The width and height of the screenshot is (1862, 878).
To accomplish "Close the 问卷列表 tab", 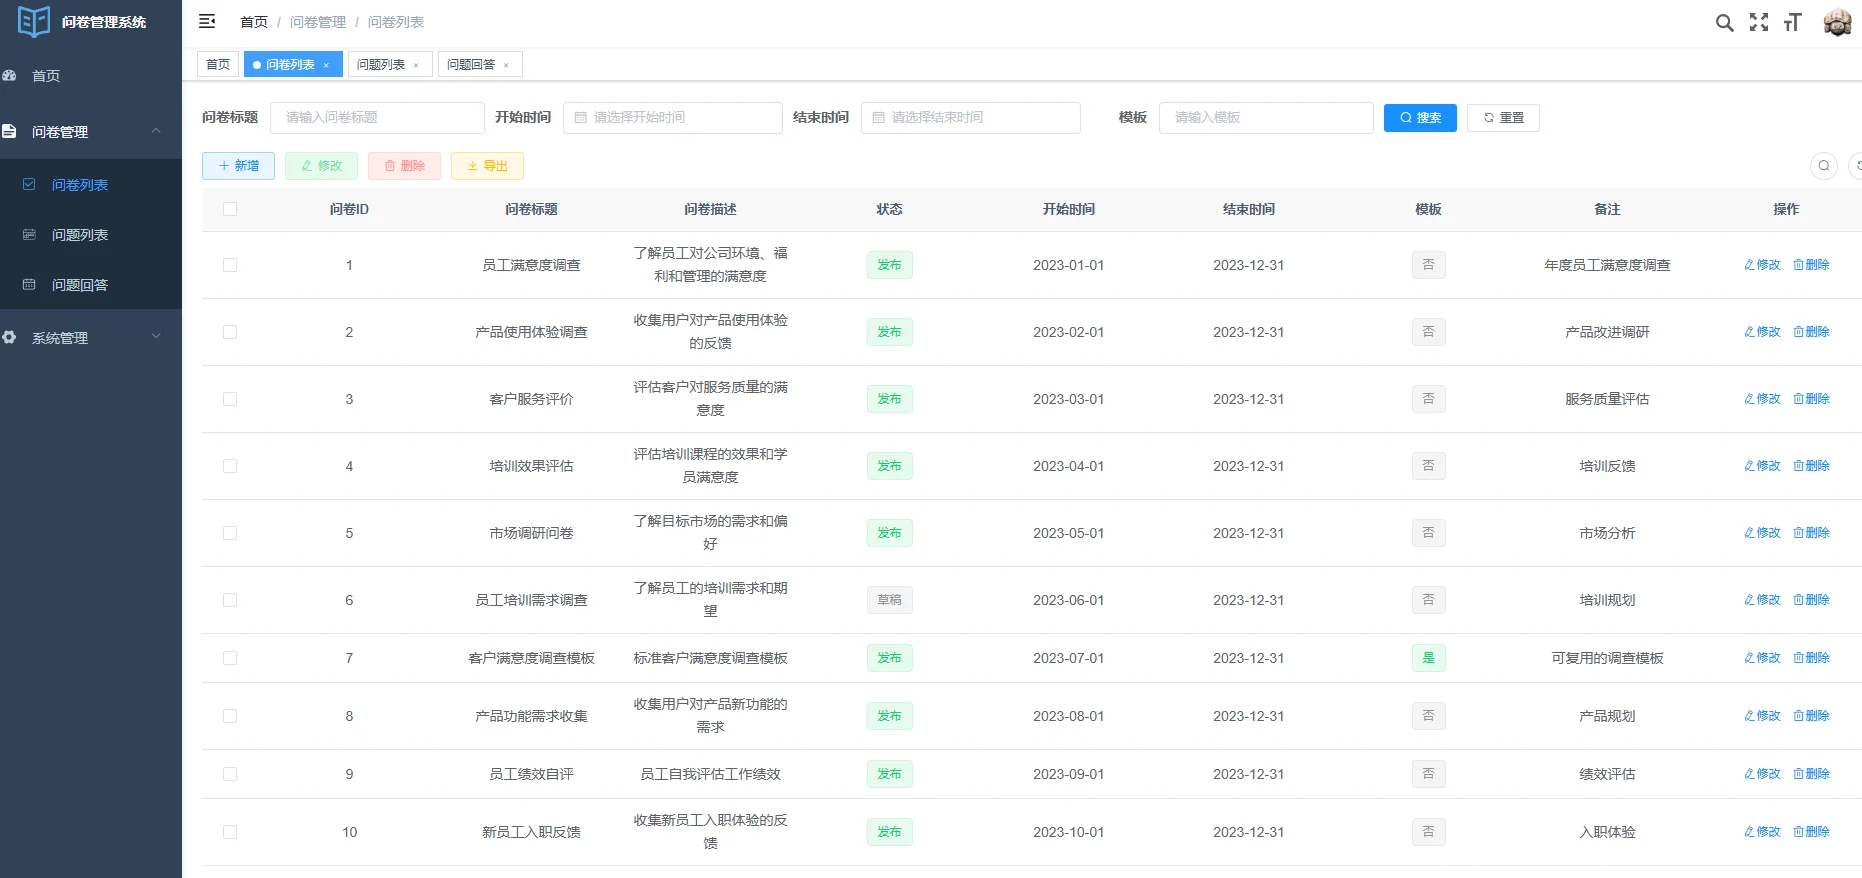I will coord(326,65).
